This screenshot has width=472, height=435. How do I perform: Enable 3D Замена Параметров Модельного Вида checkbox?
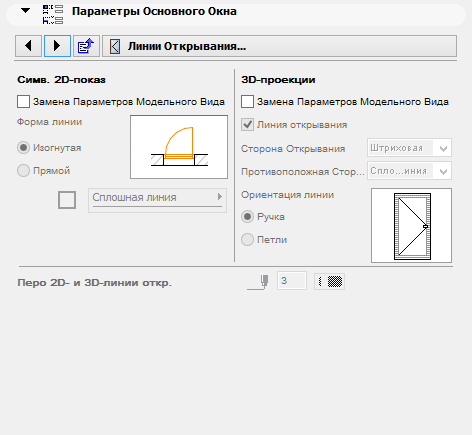tap(247, 102)
